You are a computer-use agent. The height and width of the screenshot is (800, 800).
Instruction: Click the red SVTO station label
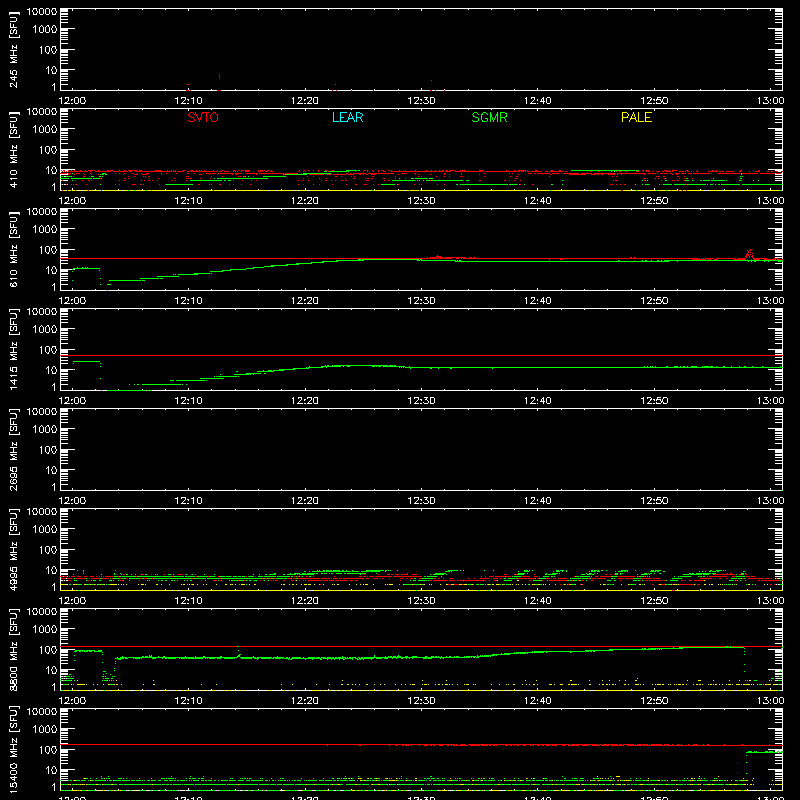203,117
